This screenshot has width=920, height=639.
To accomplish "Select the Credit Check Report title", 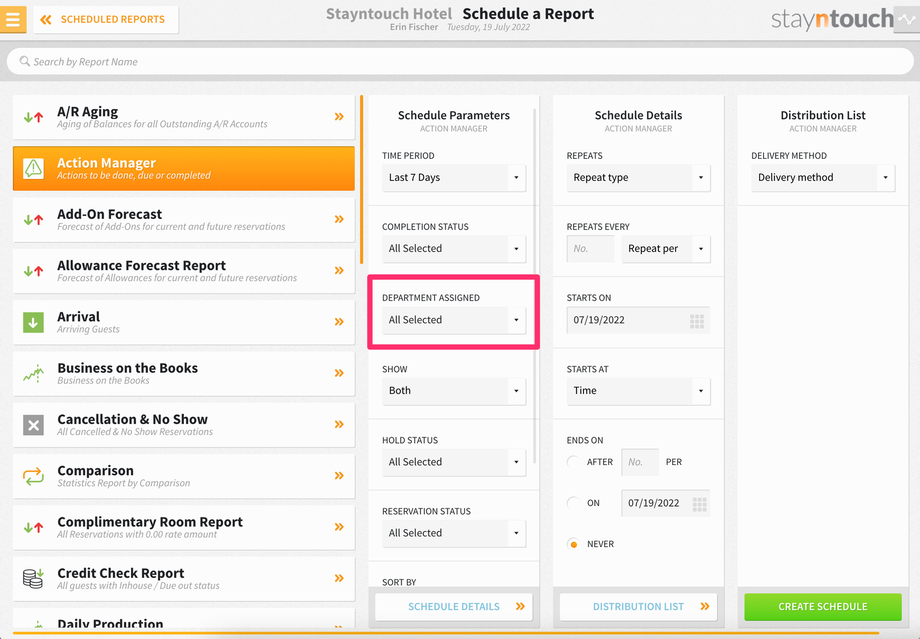I will 121,573.
